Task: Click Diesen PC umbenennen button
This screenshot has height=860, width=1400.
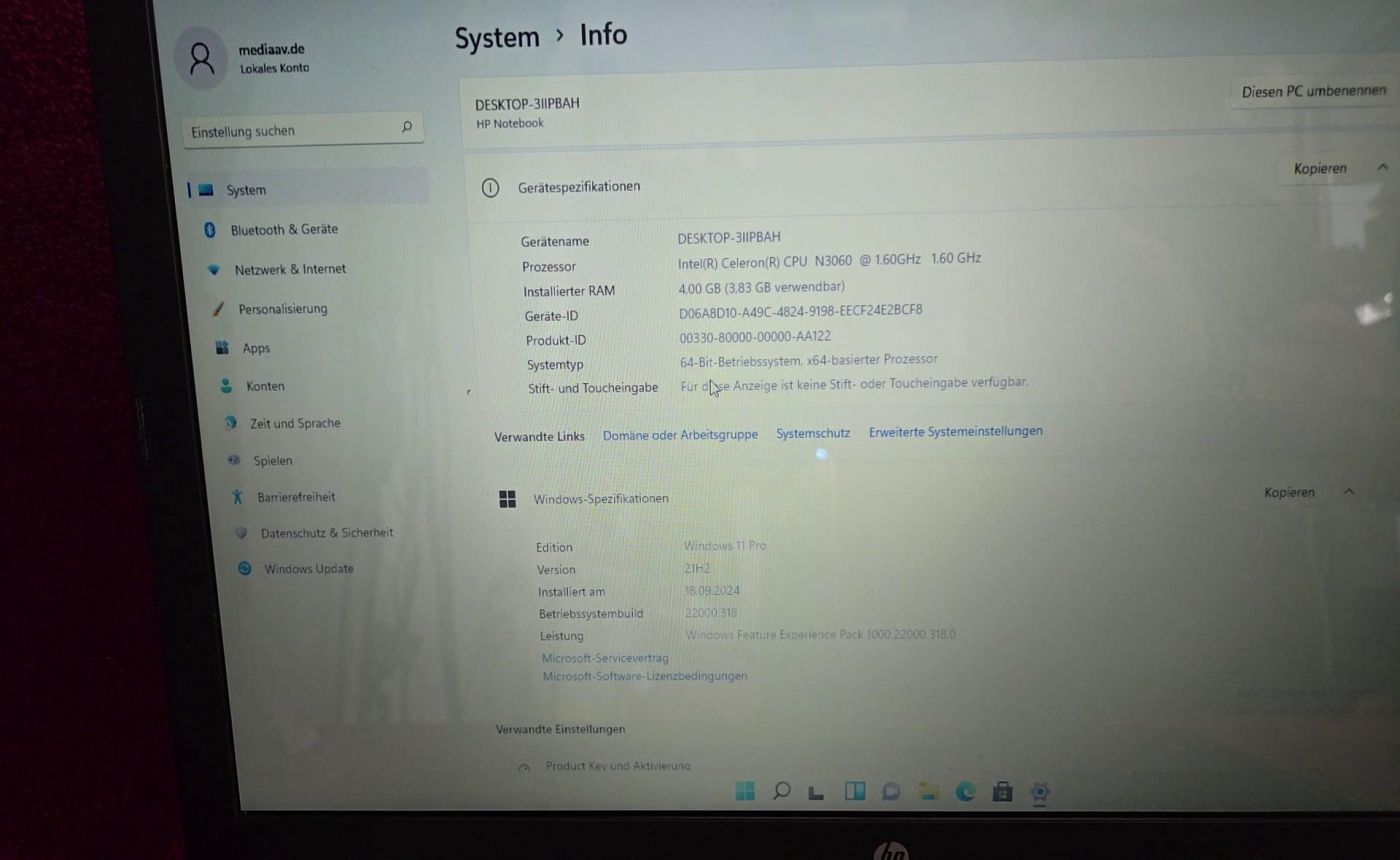Action: click(1313, 92)
